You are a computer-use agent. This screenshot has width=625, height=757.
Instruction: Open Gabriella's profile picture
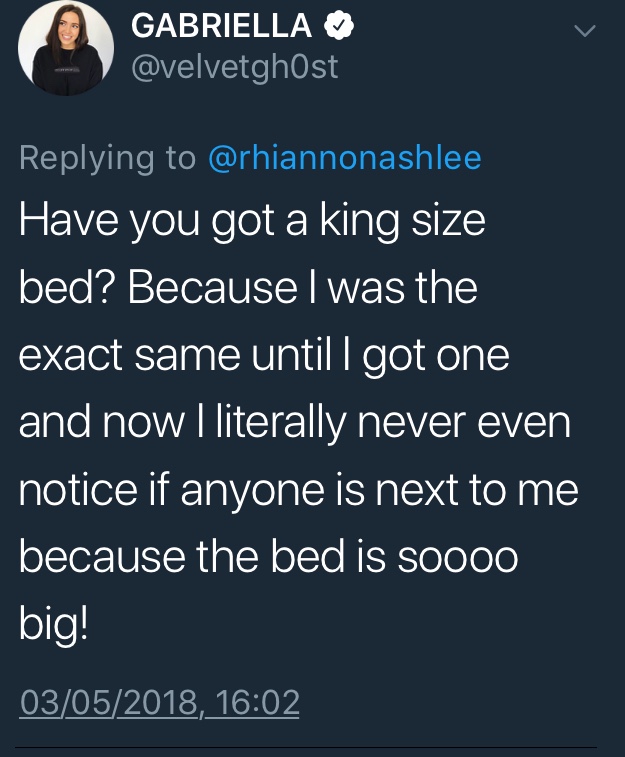click(x=65, y=49)
